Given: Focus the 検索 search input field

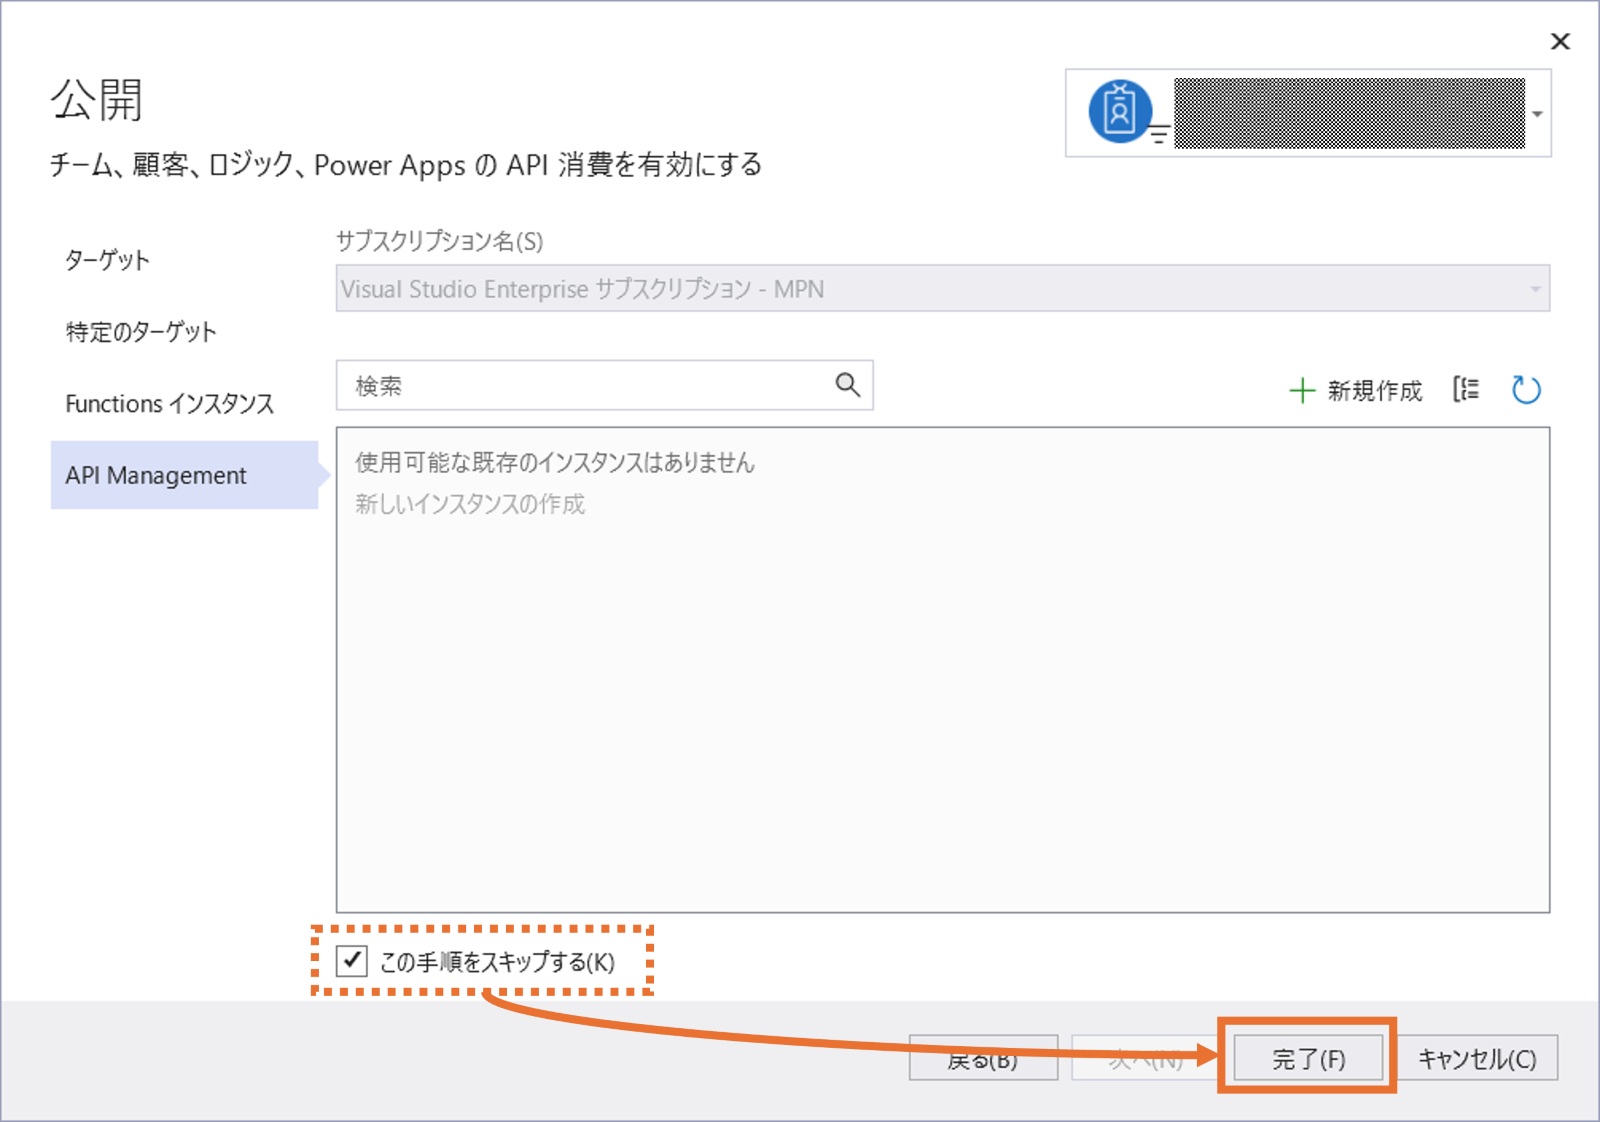Looking at the screenshot, I should (x=604, y=385).
